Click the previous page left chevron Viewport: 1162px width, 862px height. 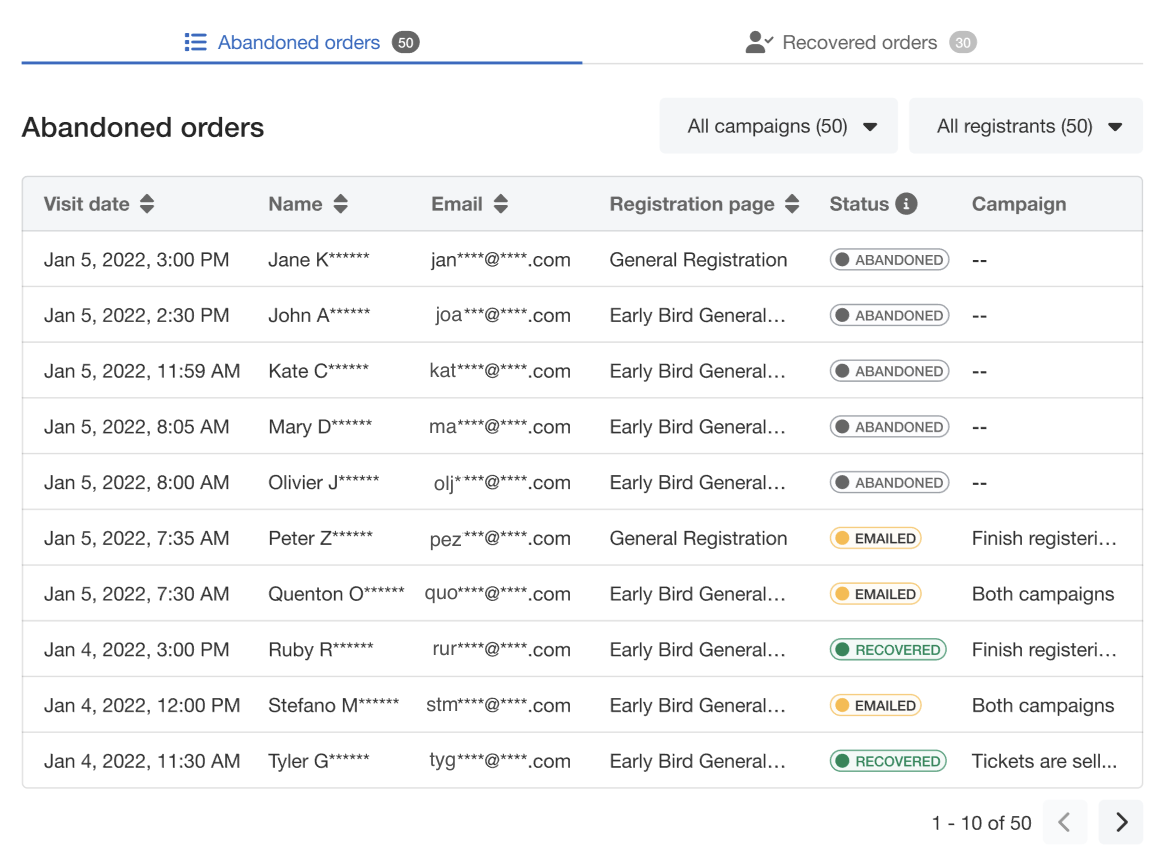tap(1064, 822)
